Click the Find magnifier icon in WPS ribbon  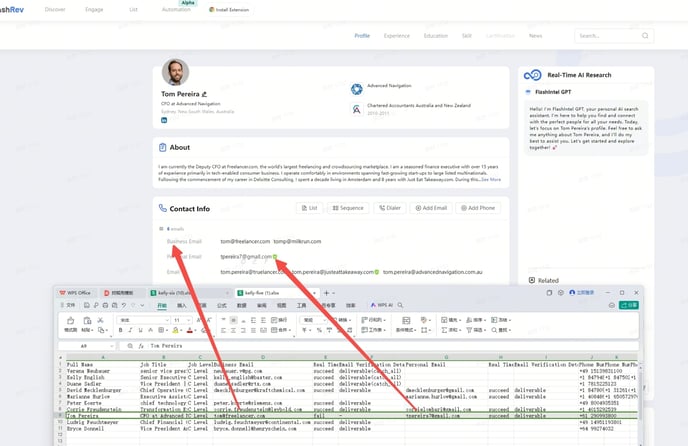point(494,330)
